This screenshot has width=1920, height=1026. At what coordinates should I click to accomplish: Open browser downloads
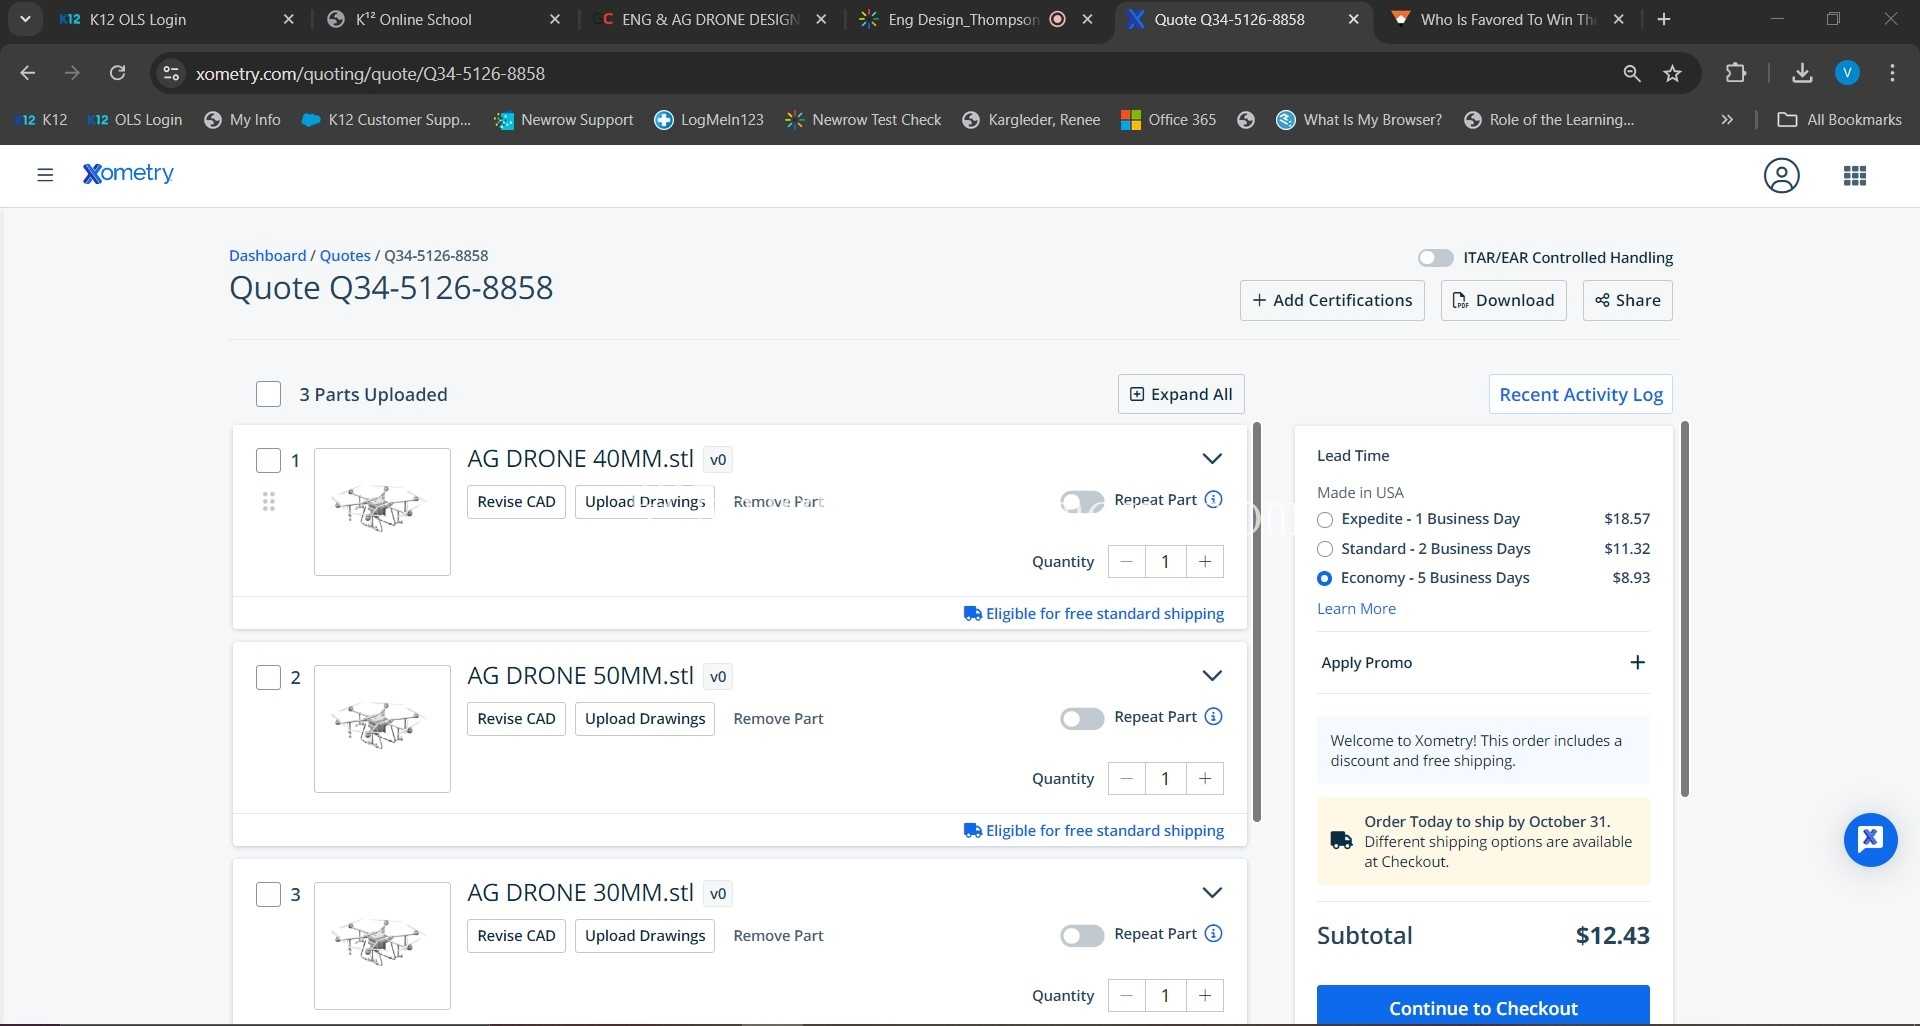point(1802,73)
